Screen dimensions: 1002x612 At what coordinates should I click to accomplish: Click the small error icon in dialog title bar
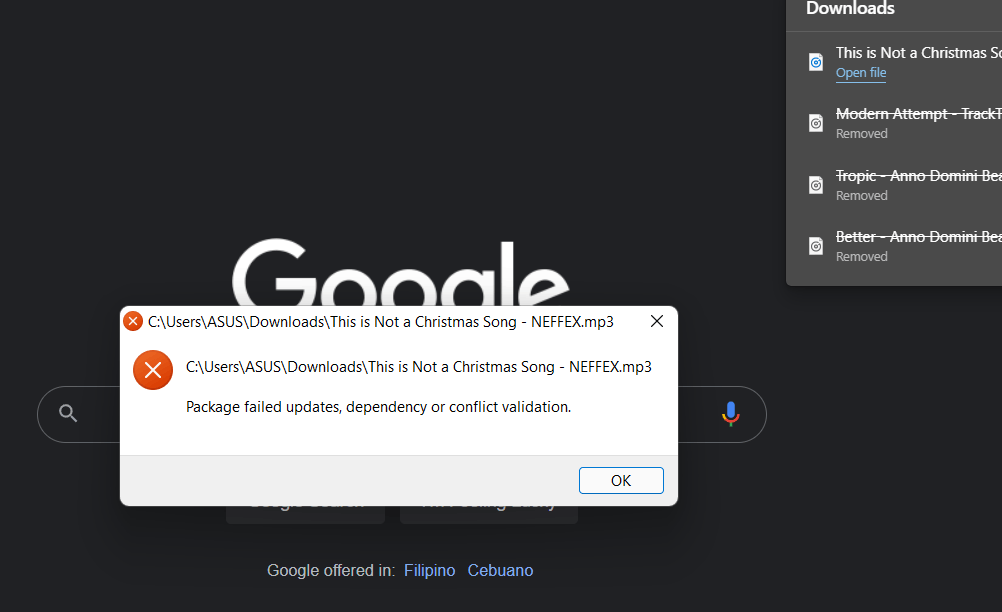click(x=133, y=321)
